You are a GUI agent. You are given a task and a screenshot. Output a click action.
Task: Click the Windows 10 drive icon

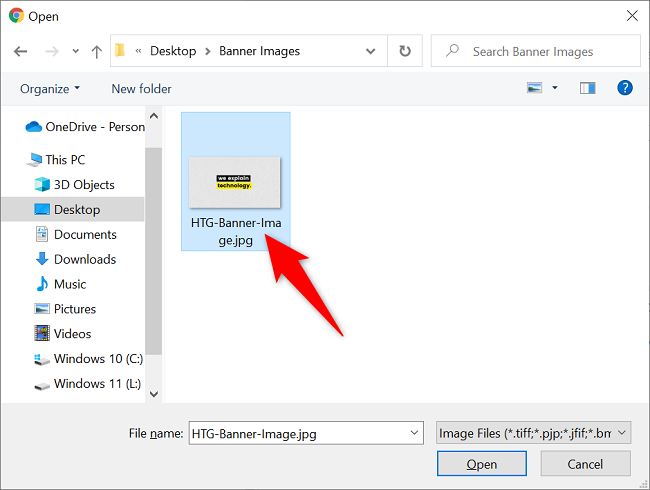(42, 360)
